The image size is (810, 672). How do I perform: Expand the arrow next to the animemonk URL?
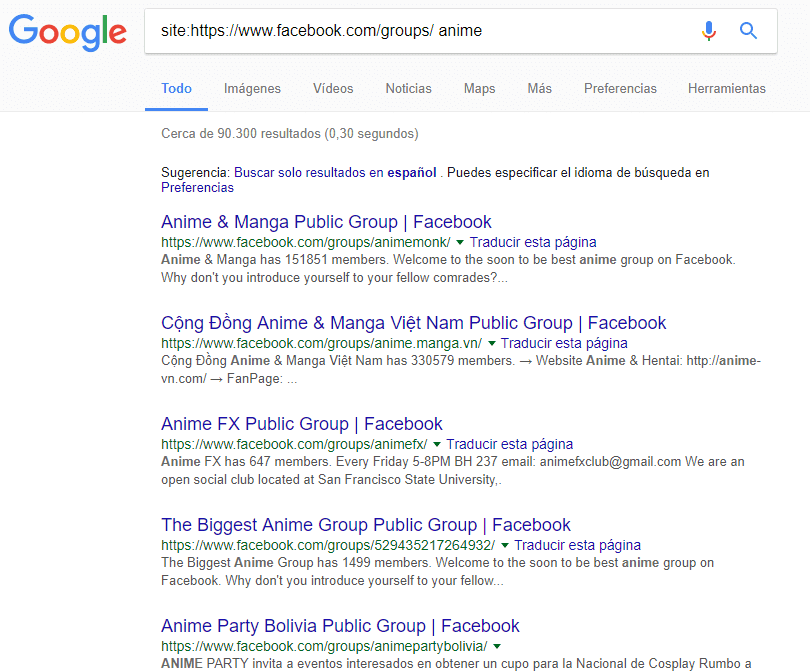coord(460,243)
